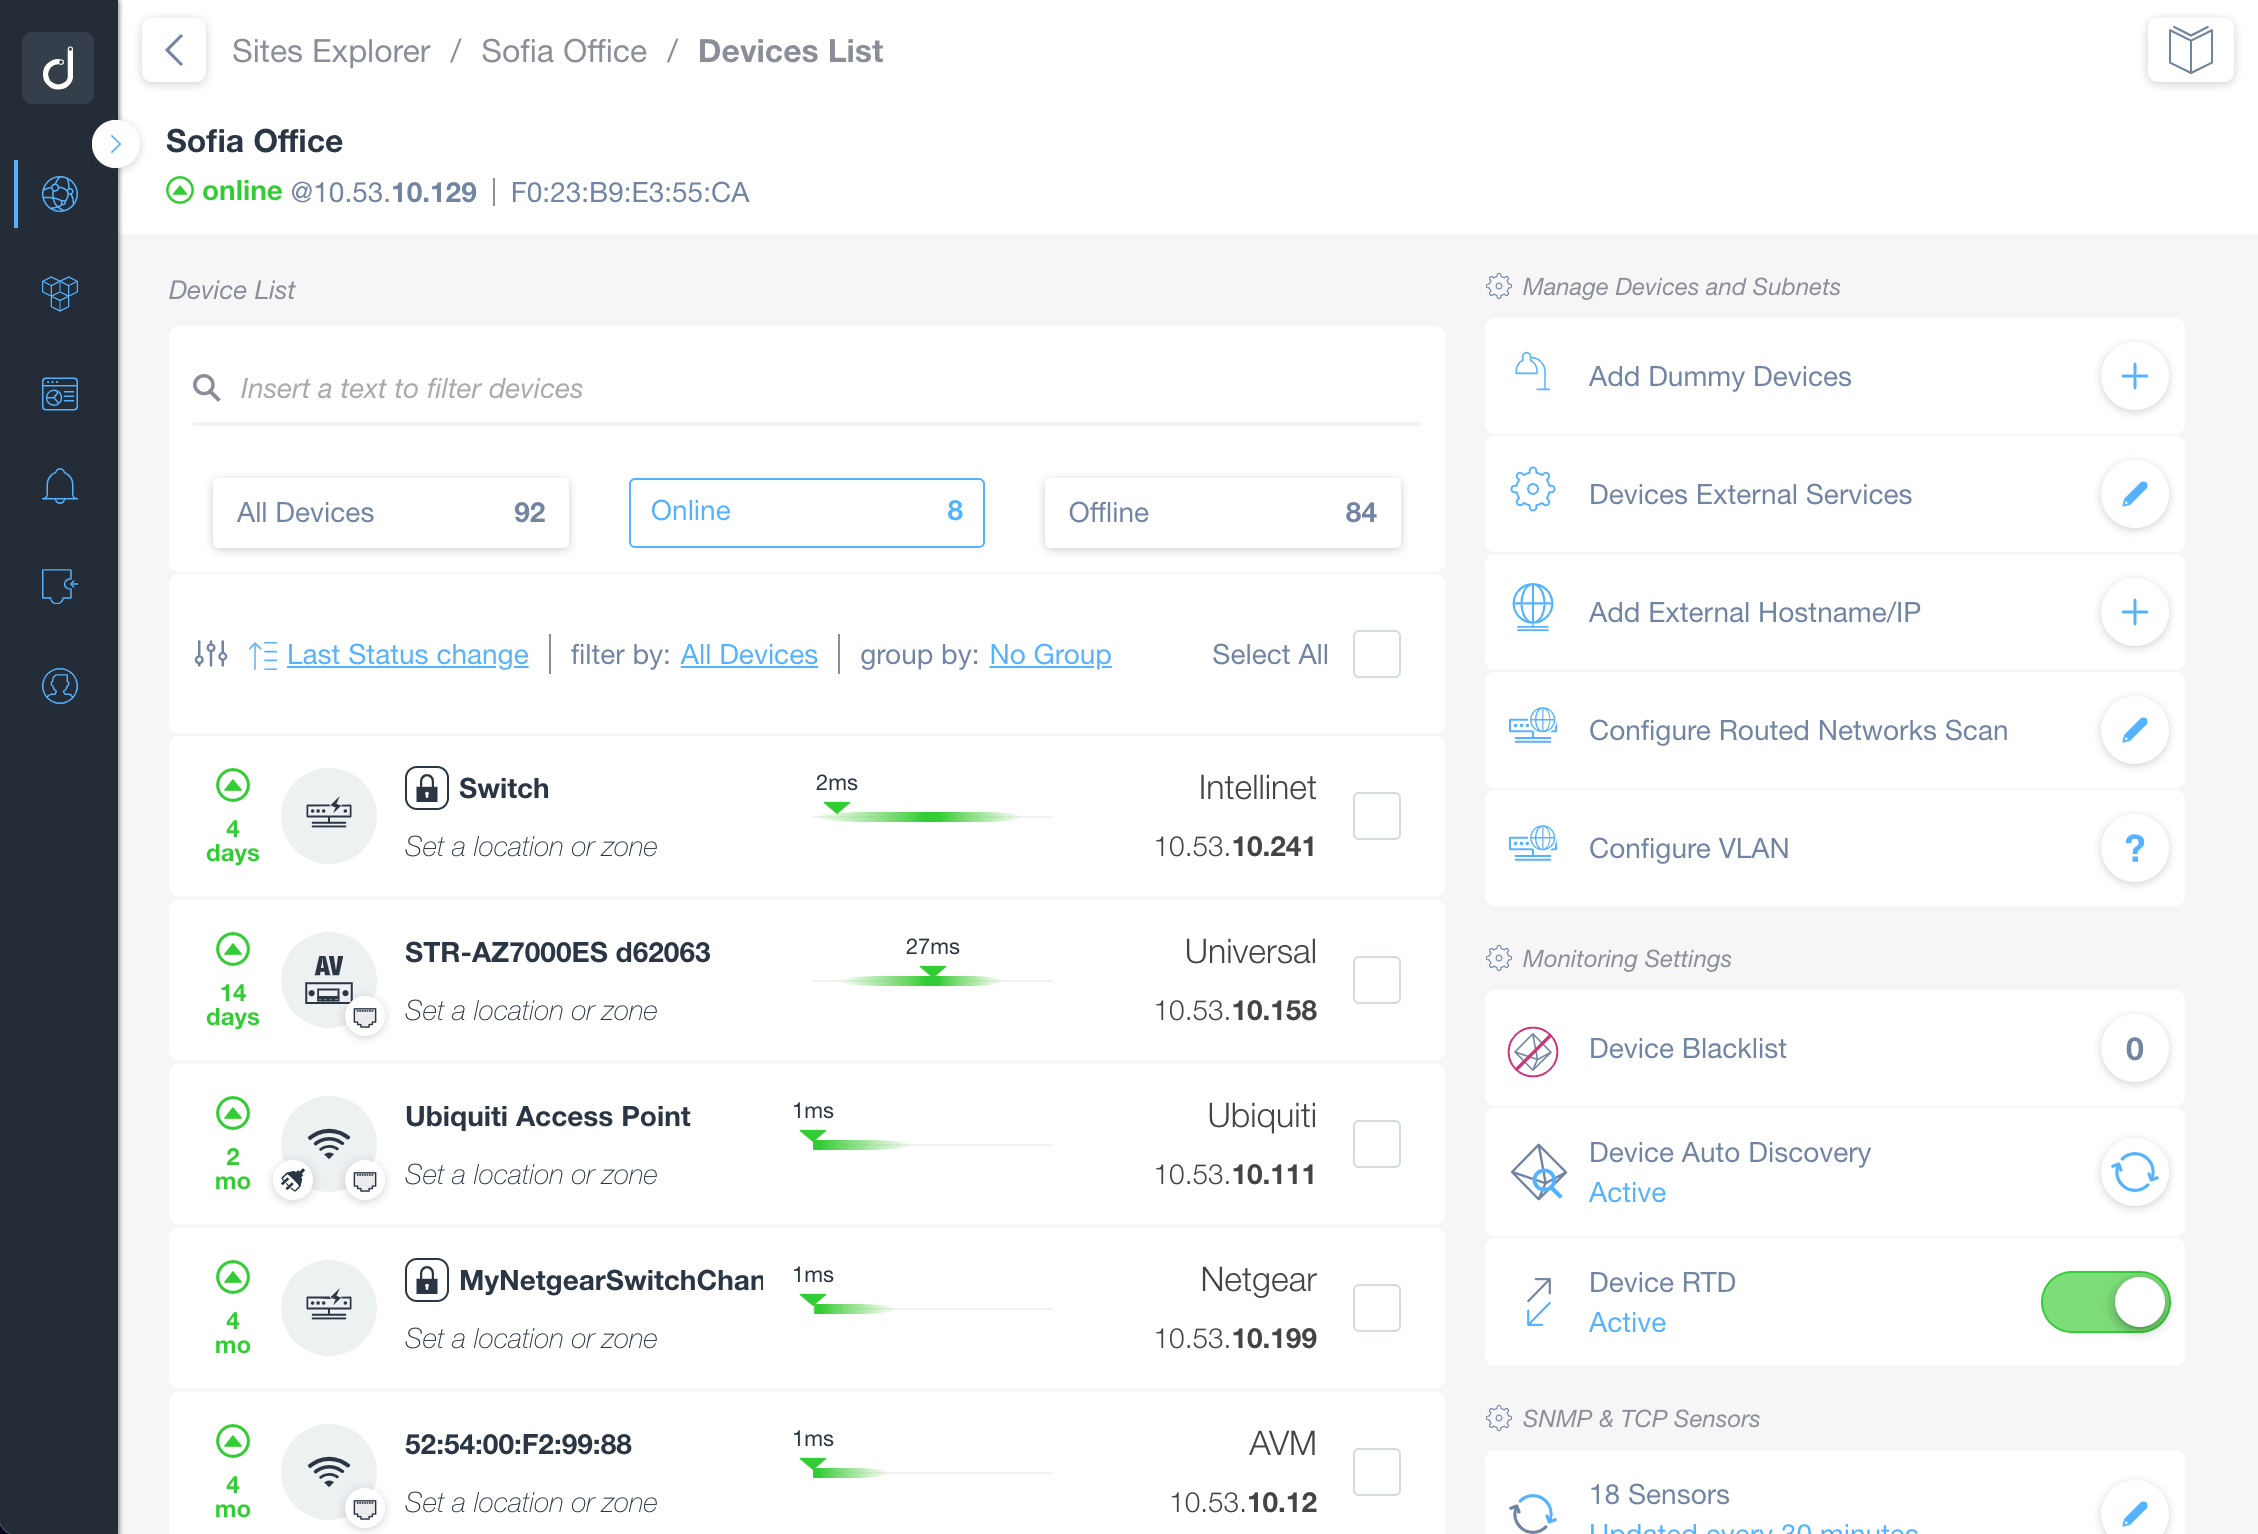Click the 2ms latency bar of Switch
This screenshot has height=1534, width=2258.
(932, 816)
